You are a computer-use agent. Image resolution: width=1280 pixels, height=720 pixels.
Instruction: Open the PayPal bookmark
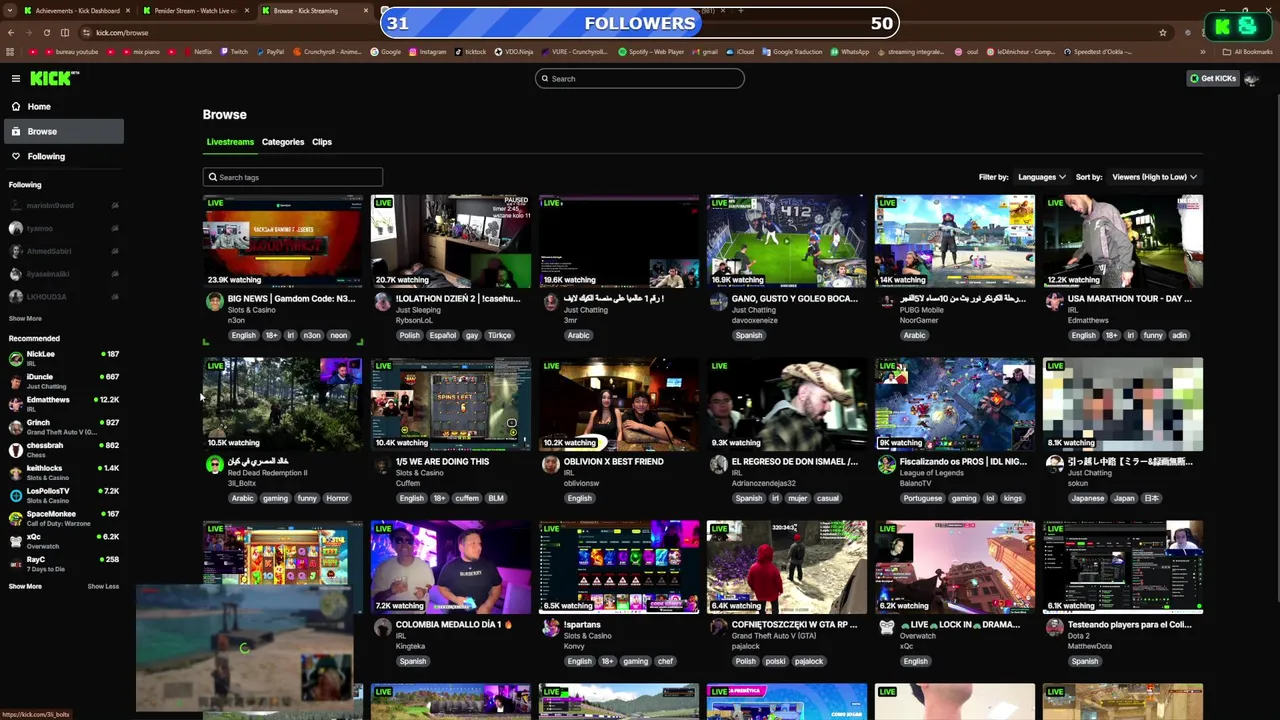click(x=270, y=52)
